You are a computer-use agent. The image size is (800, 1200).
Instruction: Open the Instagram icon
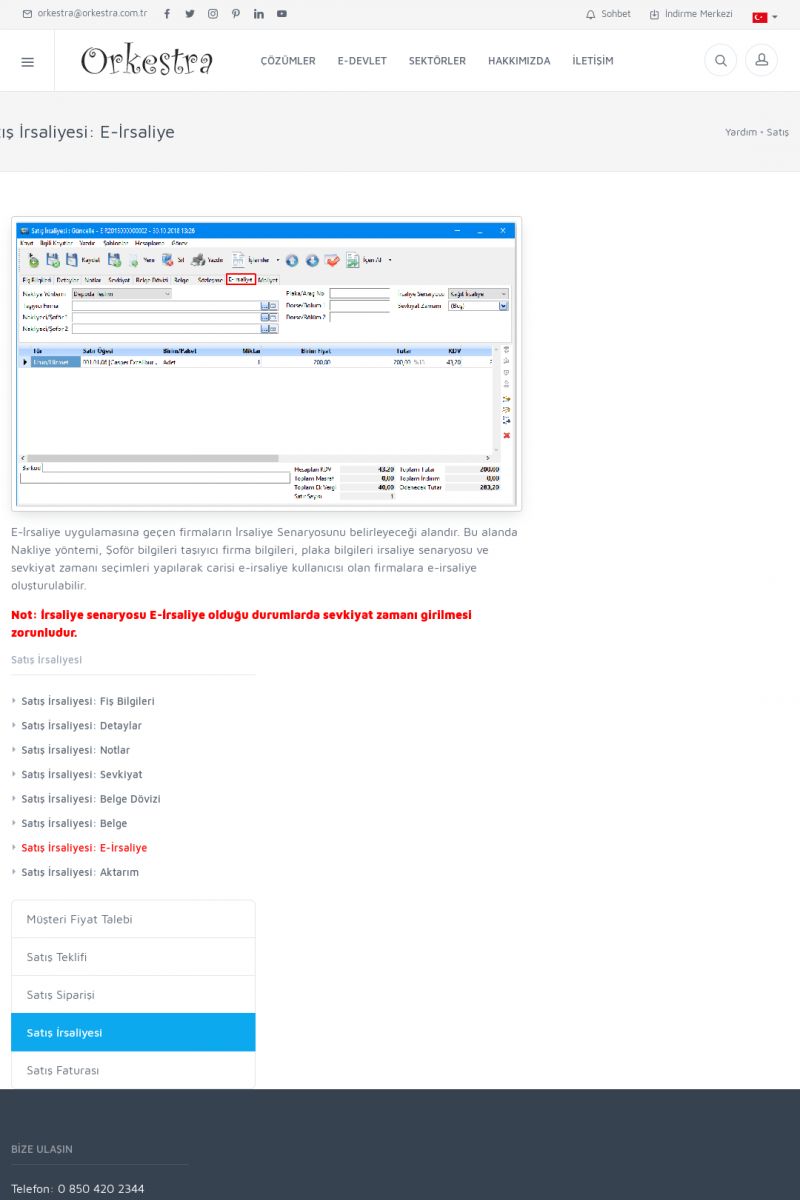tap(213, 14)
